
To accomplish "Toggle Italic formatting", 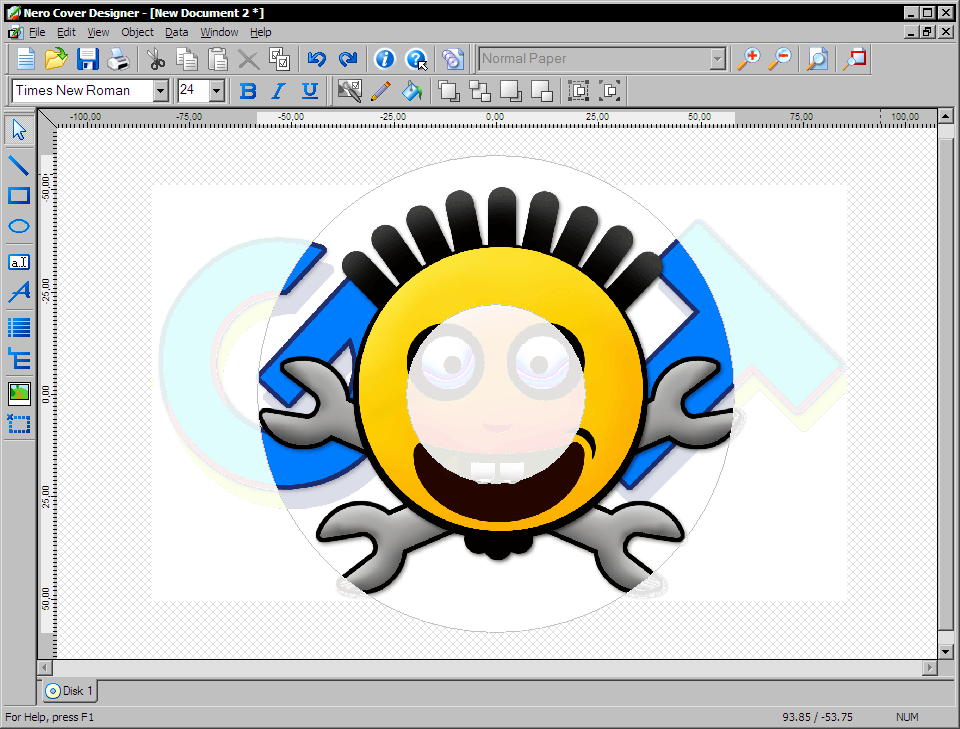I will pyautogui.click(x=279, y=91).
